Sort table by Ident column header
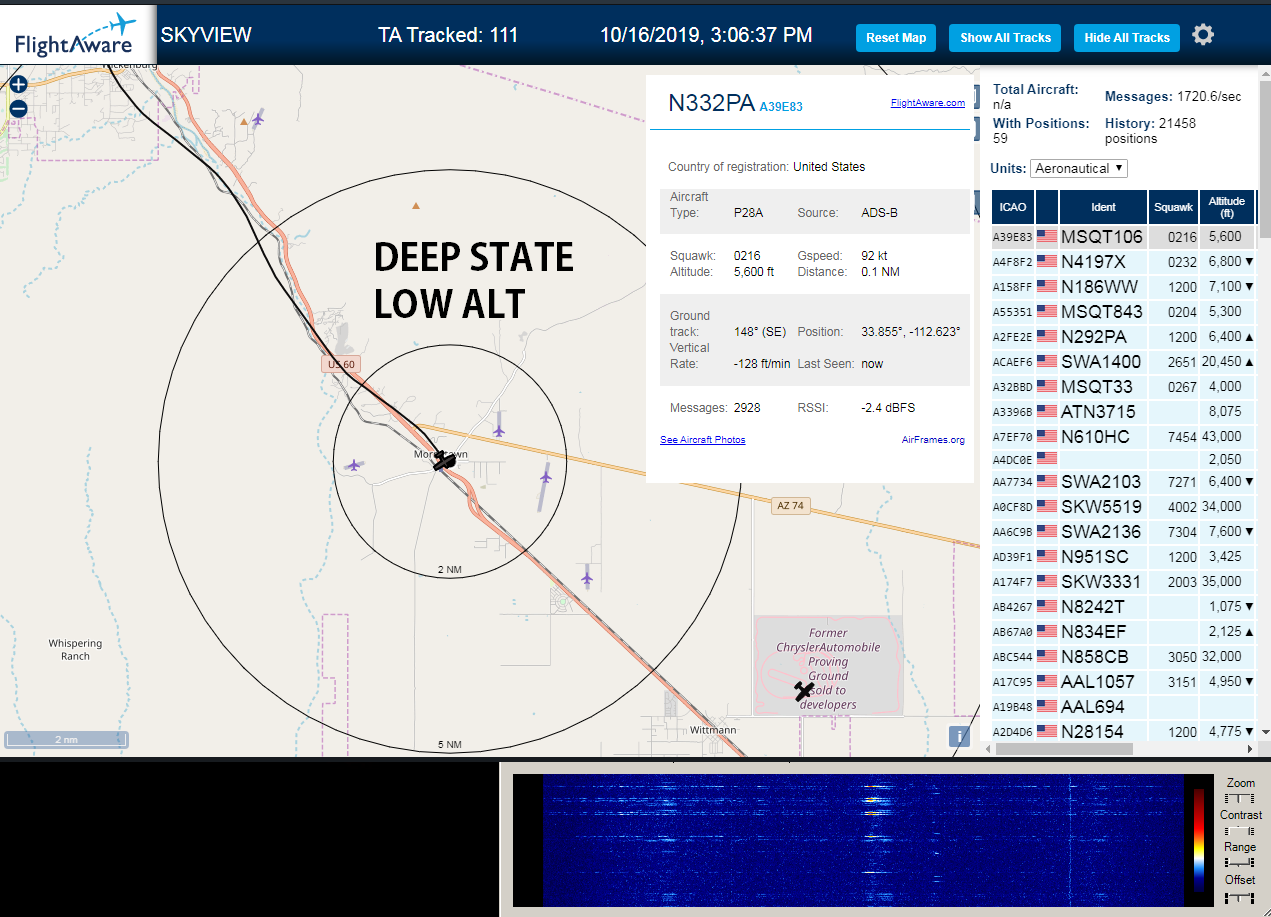1271x917 pixels. (1103, 207)
